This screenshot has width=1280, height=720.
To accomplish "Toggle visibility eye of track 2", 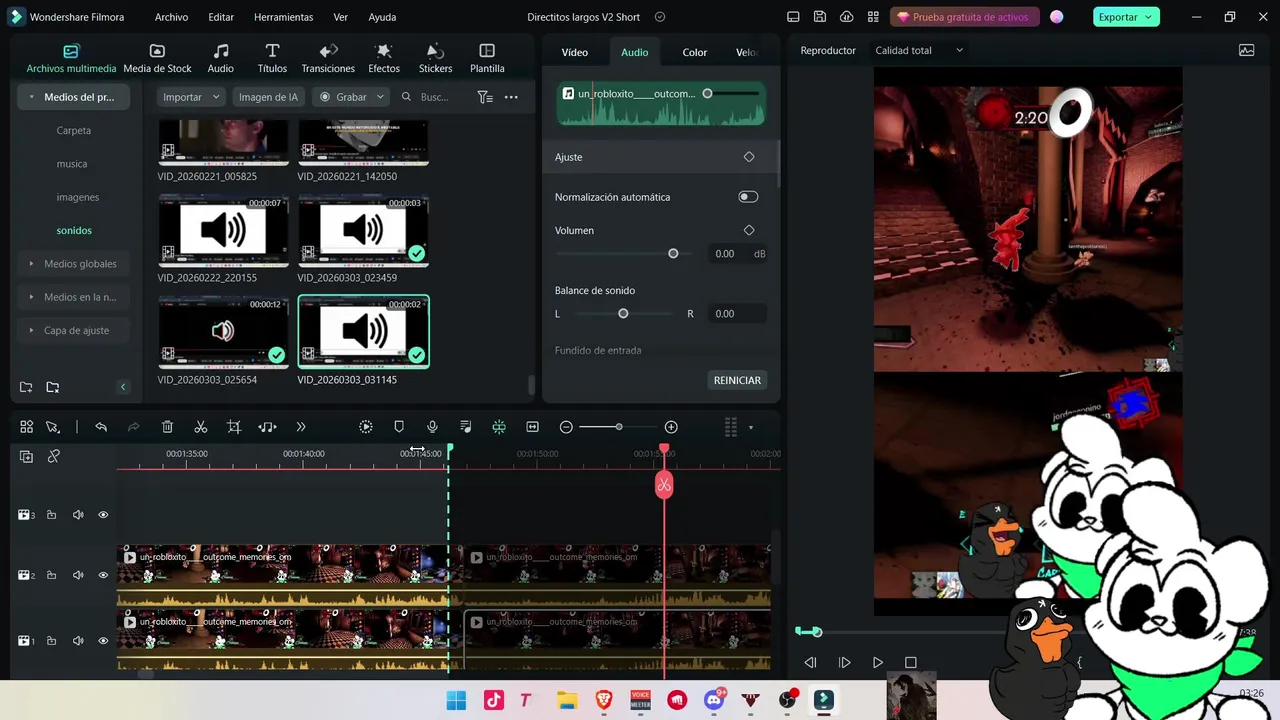I will click(x=103, y=575).
